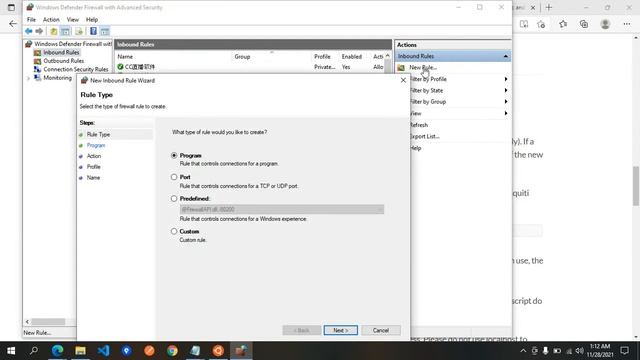
Task: Open Google Chrome from taskbar
Action: [172, 351]
